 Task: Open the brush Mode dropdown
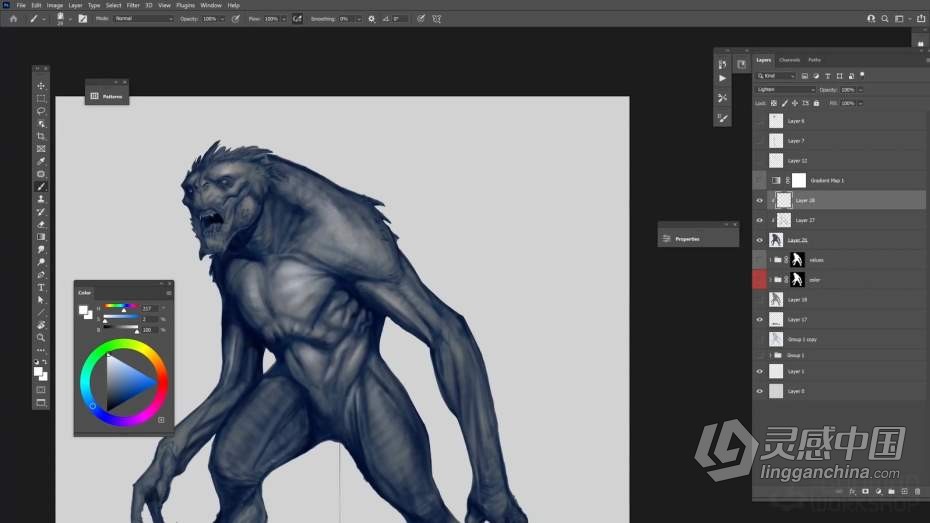(143, 19)
